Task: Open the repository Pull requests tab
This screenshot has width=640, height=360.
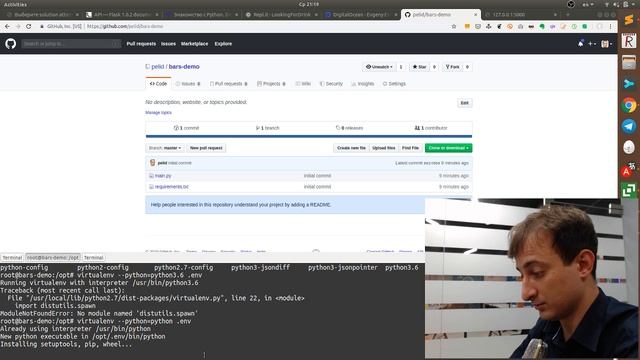Action: [229, 84]
